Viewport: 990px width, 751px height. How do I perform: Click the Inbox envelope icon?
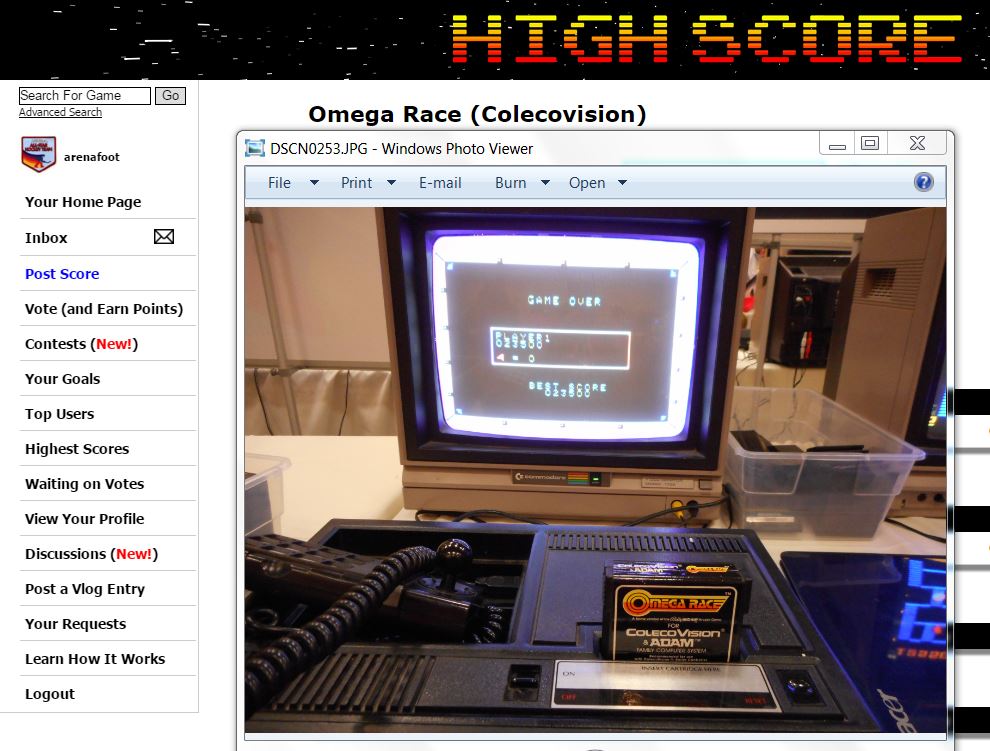tap(164, 237)
